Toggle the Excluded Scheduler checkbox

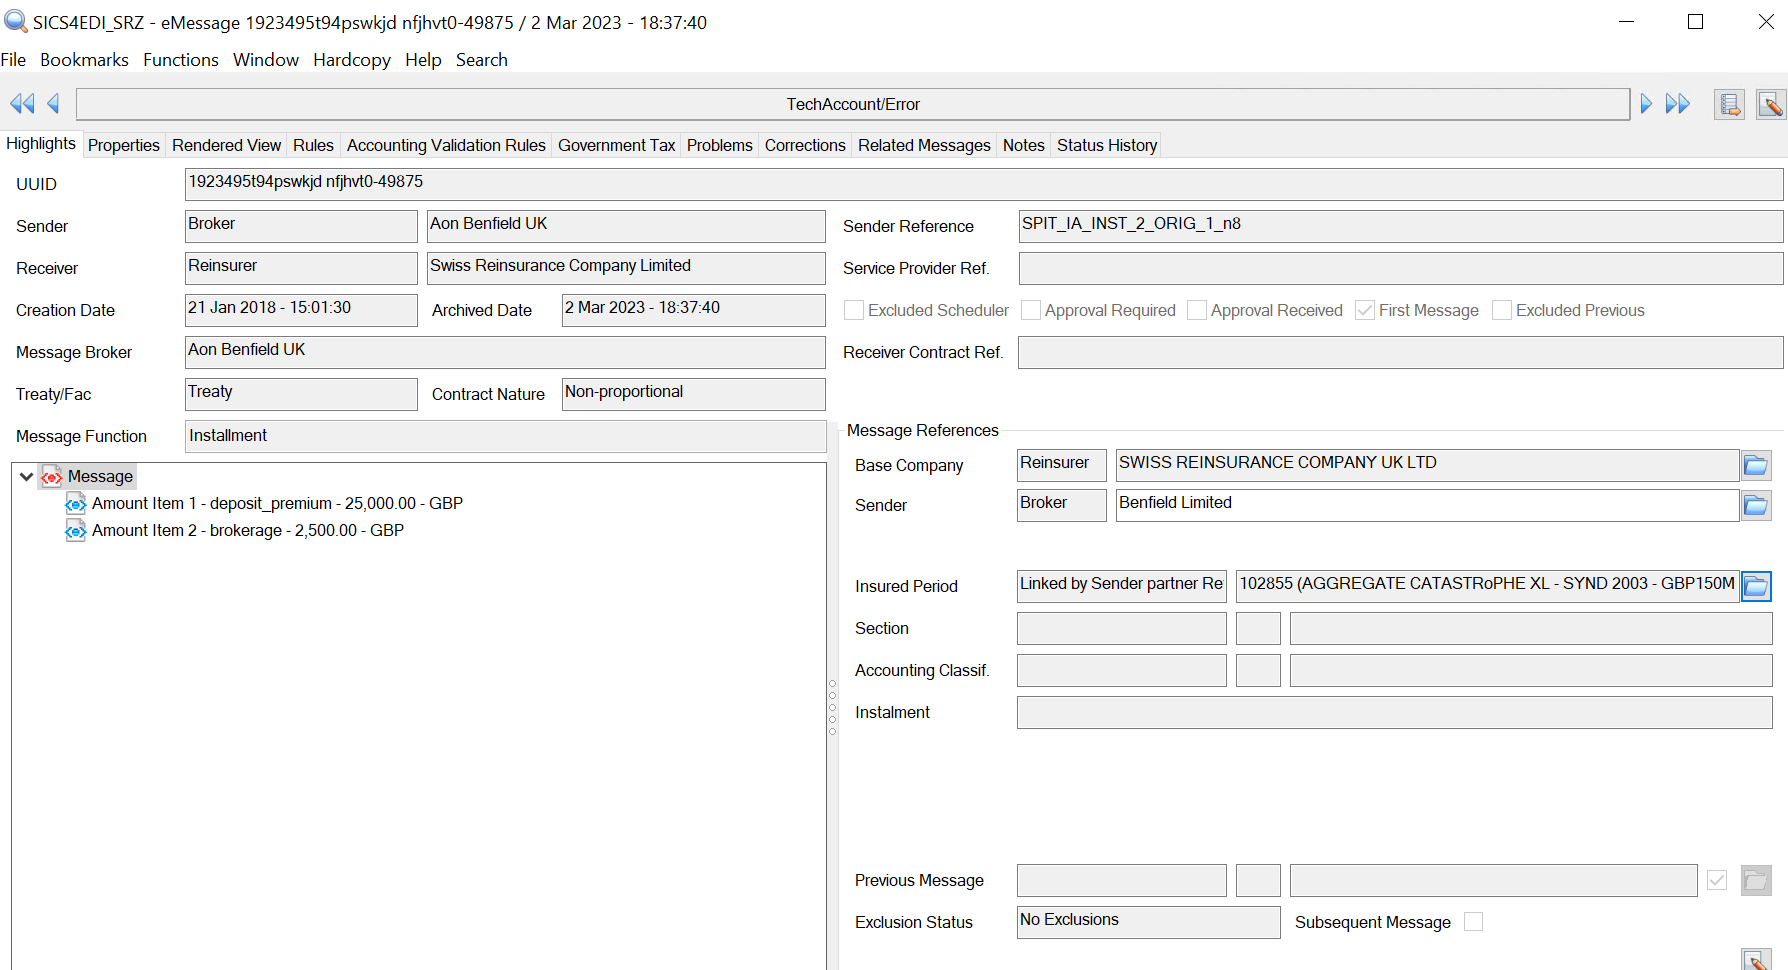point(854,311)
